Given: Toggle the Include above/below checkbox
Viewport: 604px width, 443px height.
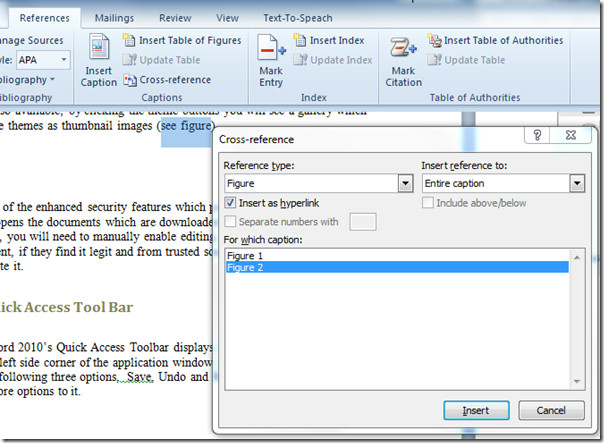Looking at the screenshot, I should (428, 203).
